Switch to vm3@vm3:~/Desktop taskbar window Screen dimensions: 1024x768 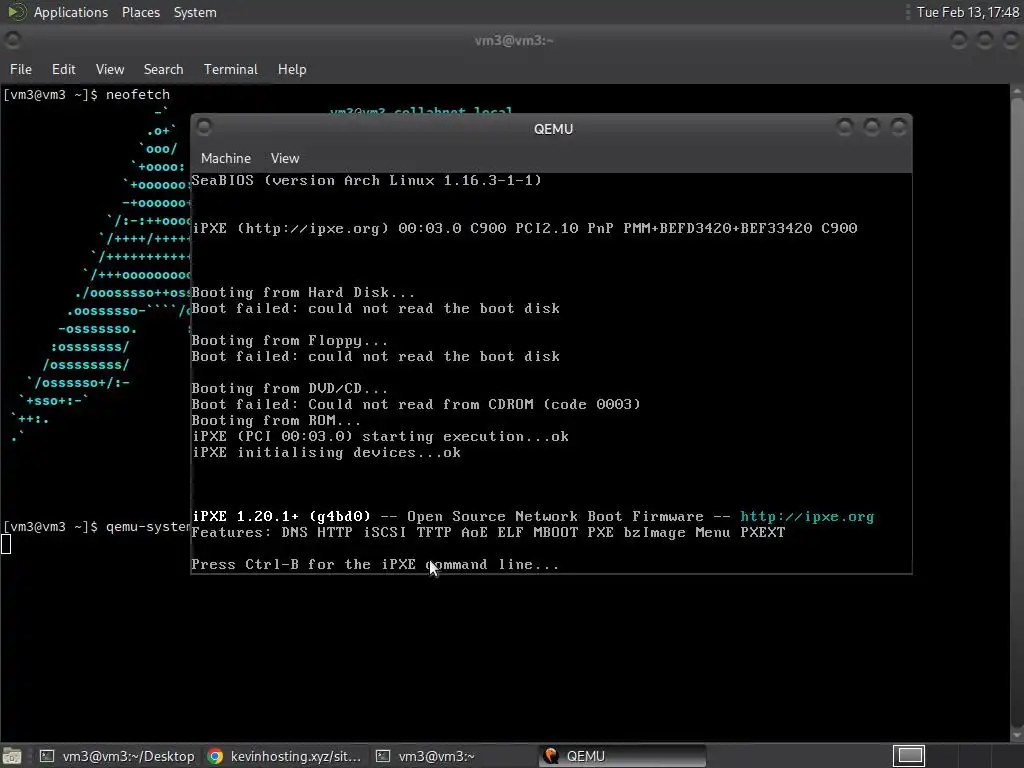tap(117, 756)
